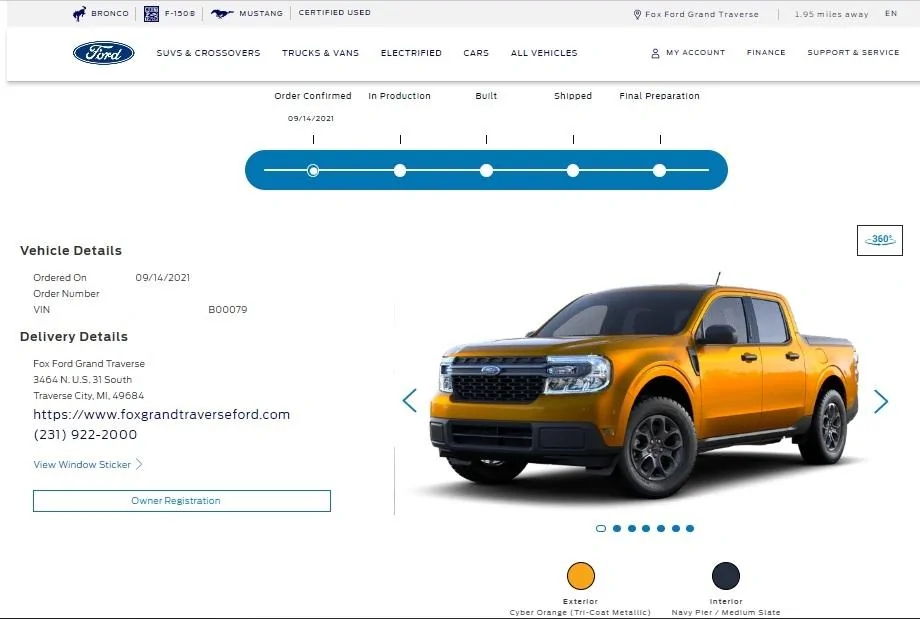The image size is (920, 620).
Task: Click the VIN value ending B00079
Action: pos(228,309)
